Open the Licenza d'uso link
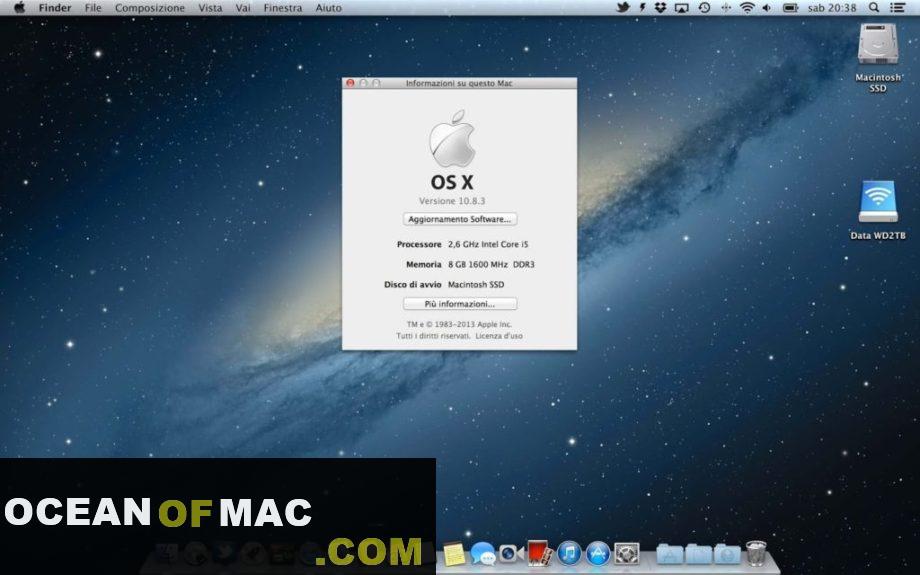Image resolution: width=920 pixels, height=575 pixels. pos(499,336)
